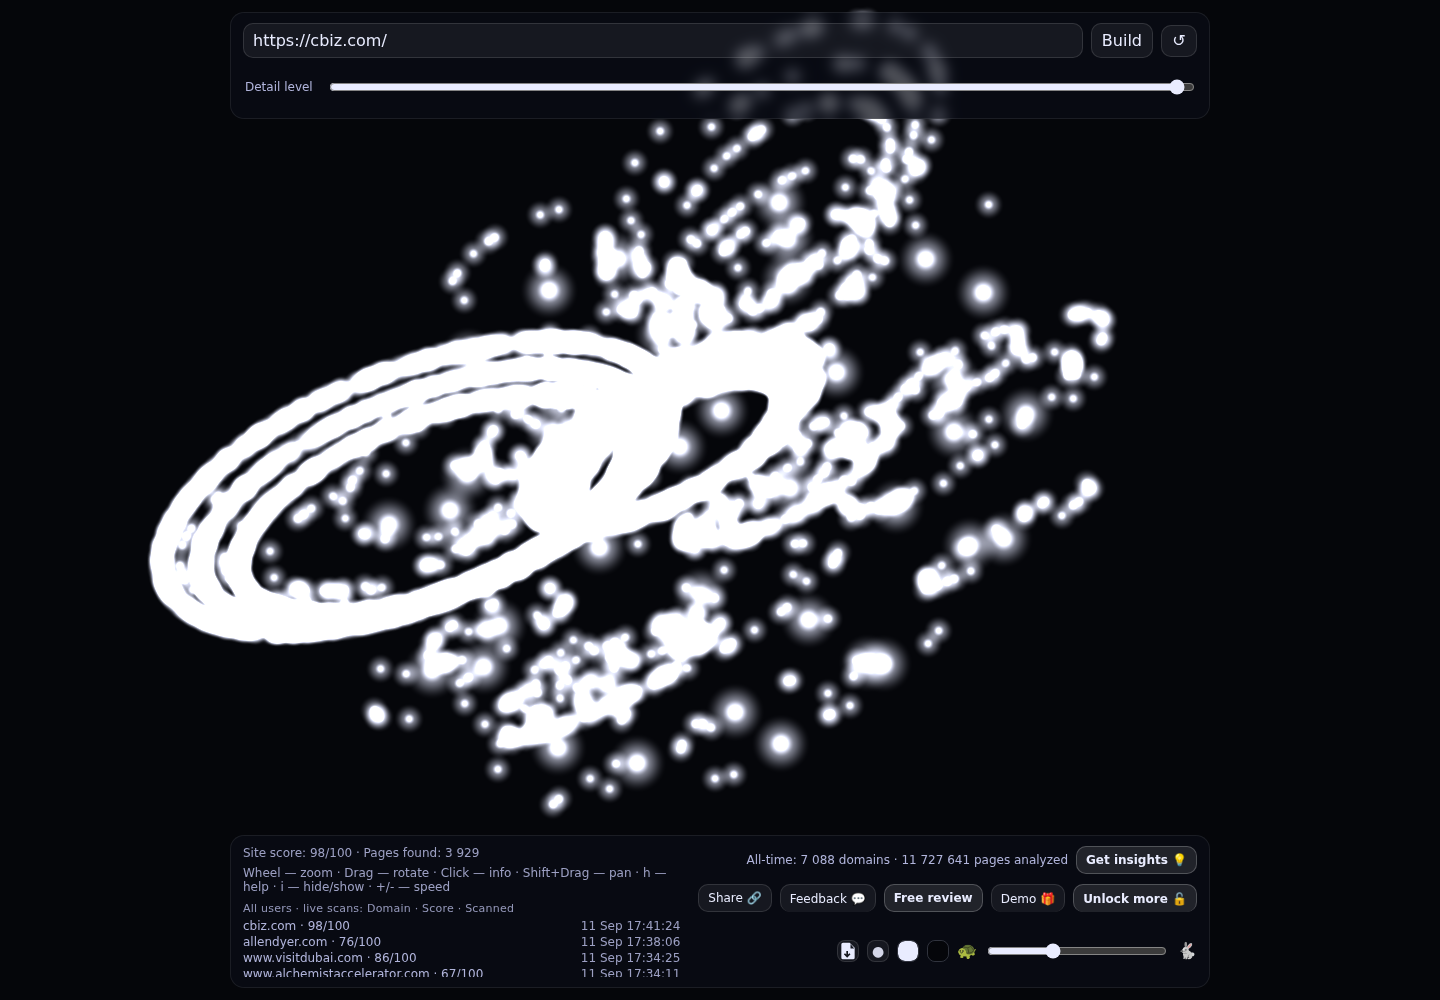Adjust the Detail level slider
Screen dimensions: 1440x1000
762,87
